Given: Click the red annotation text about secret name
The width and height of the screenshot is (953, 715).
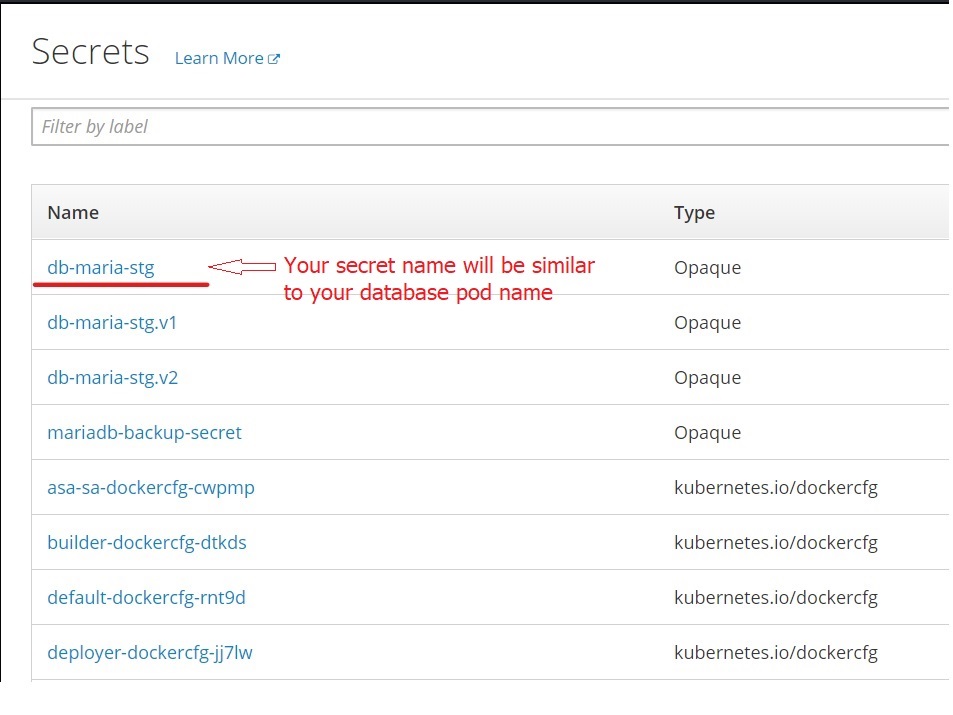Looking at the screenshot, I should coord(438,279).
